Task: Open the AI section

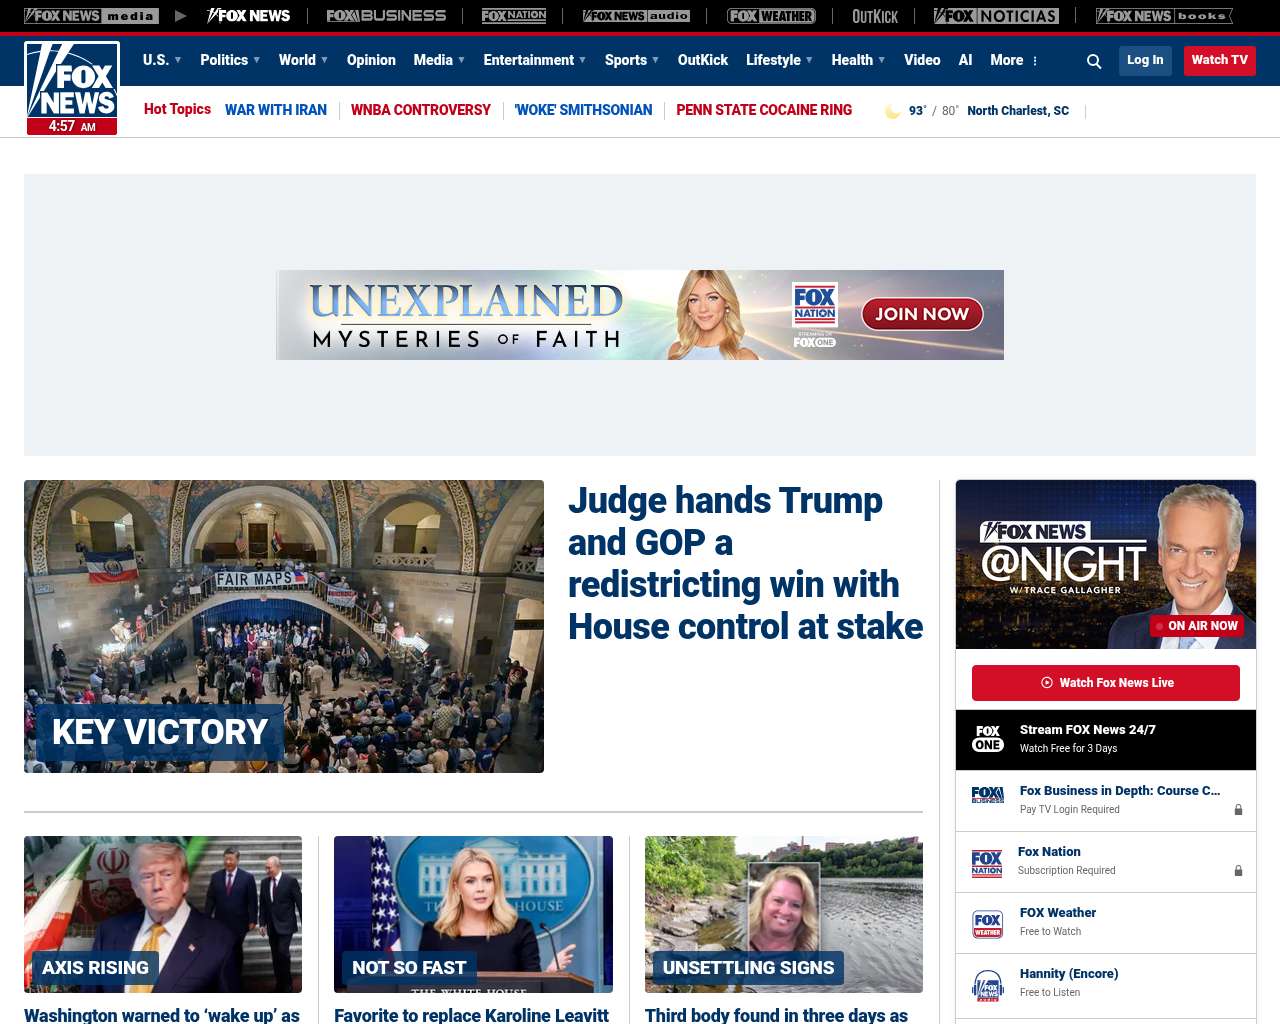Action: coord(965,60)
